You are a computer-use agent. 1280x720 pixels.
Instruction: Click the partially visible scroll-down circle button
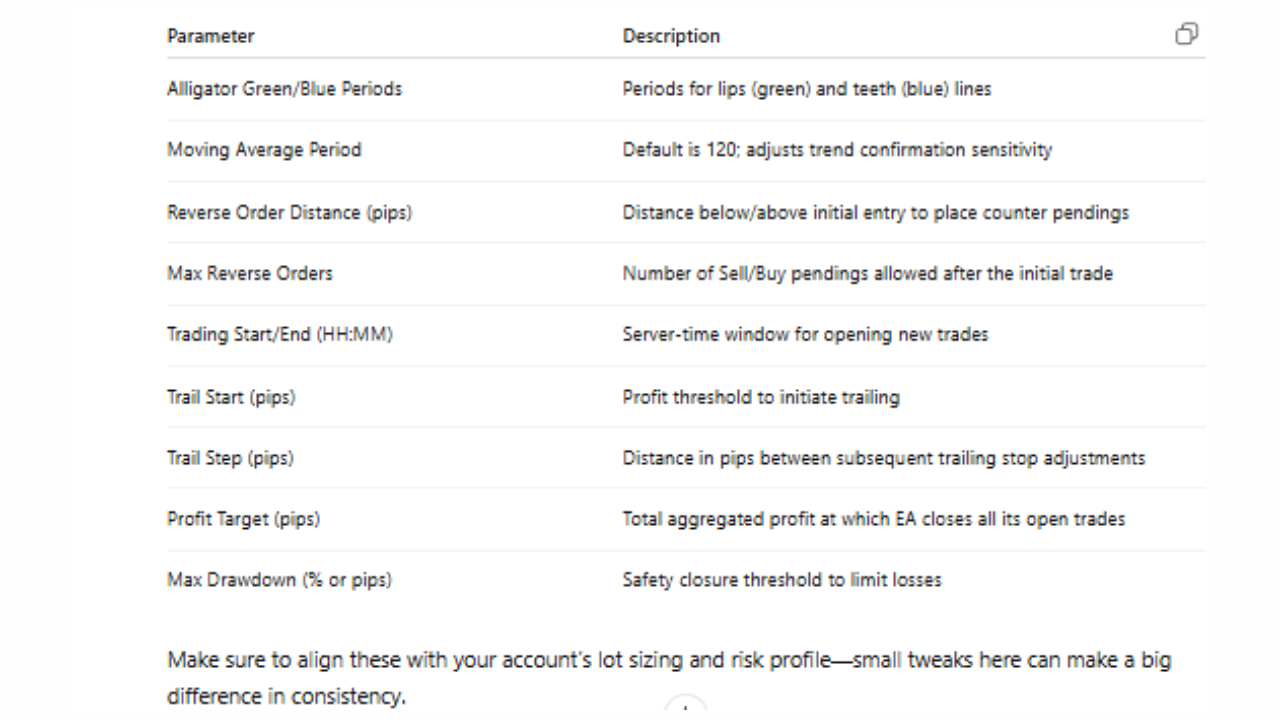point(685,709)
